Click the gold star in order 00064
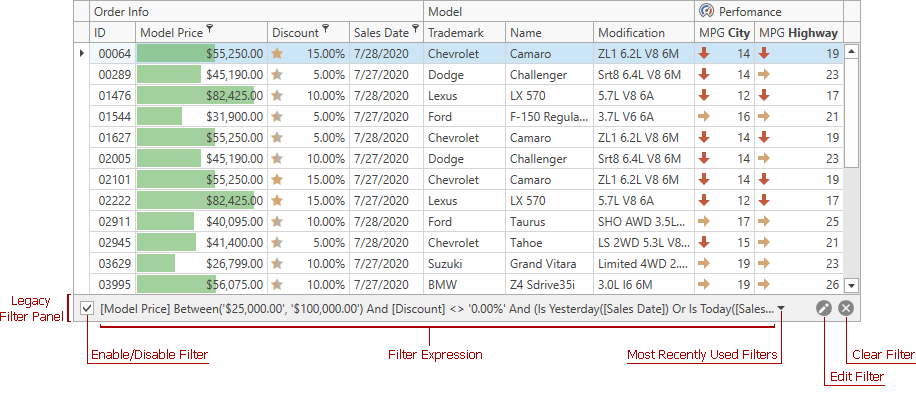The height and width of the screenshot is (399, 916). coord(277,54)
